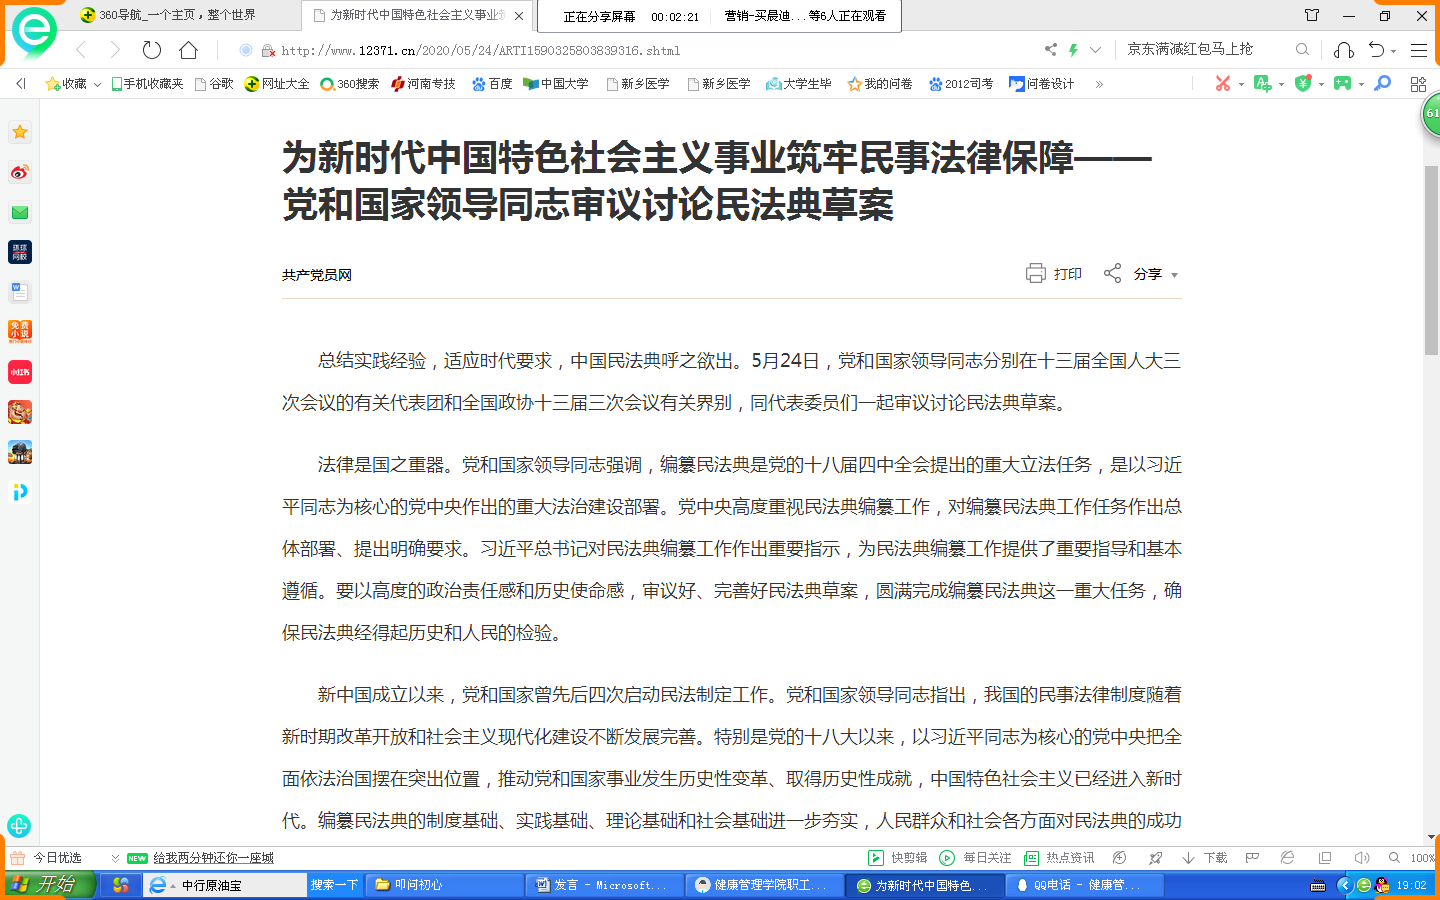Go to browser home page icon
Image resolution: width=1440 pixels, height=900 pixels.
[188, 50]
